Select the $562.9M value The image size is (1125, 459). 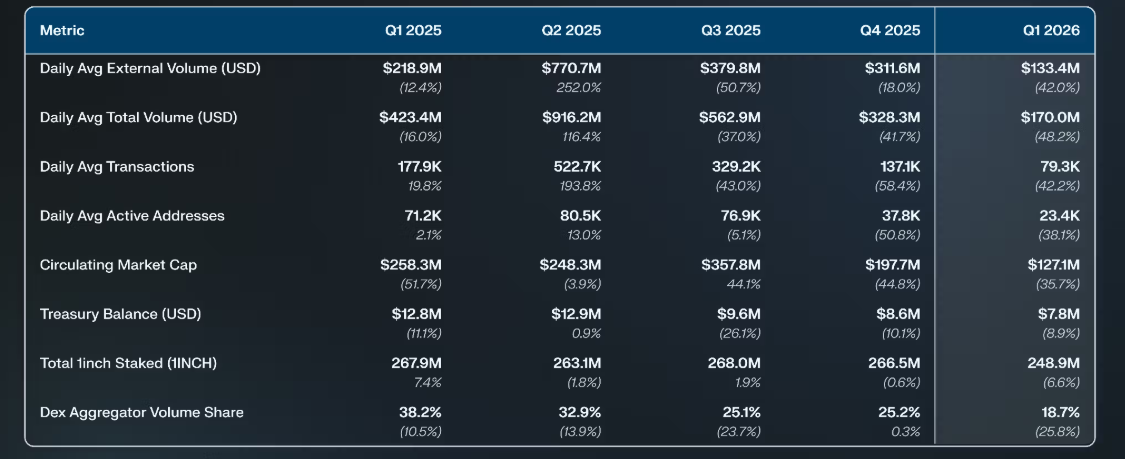click(730, 118)
